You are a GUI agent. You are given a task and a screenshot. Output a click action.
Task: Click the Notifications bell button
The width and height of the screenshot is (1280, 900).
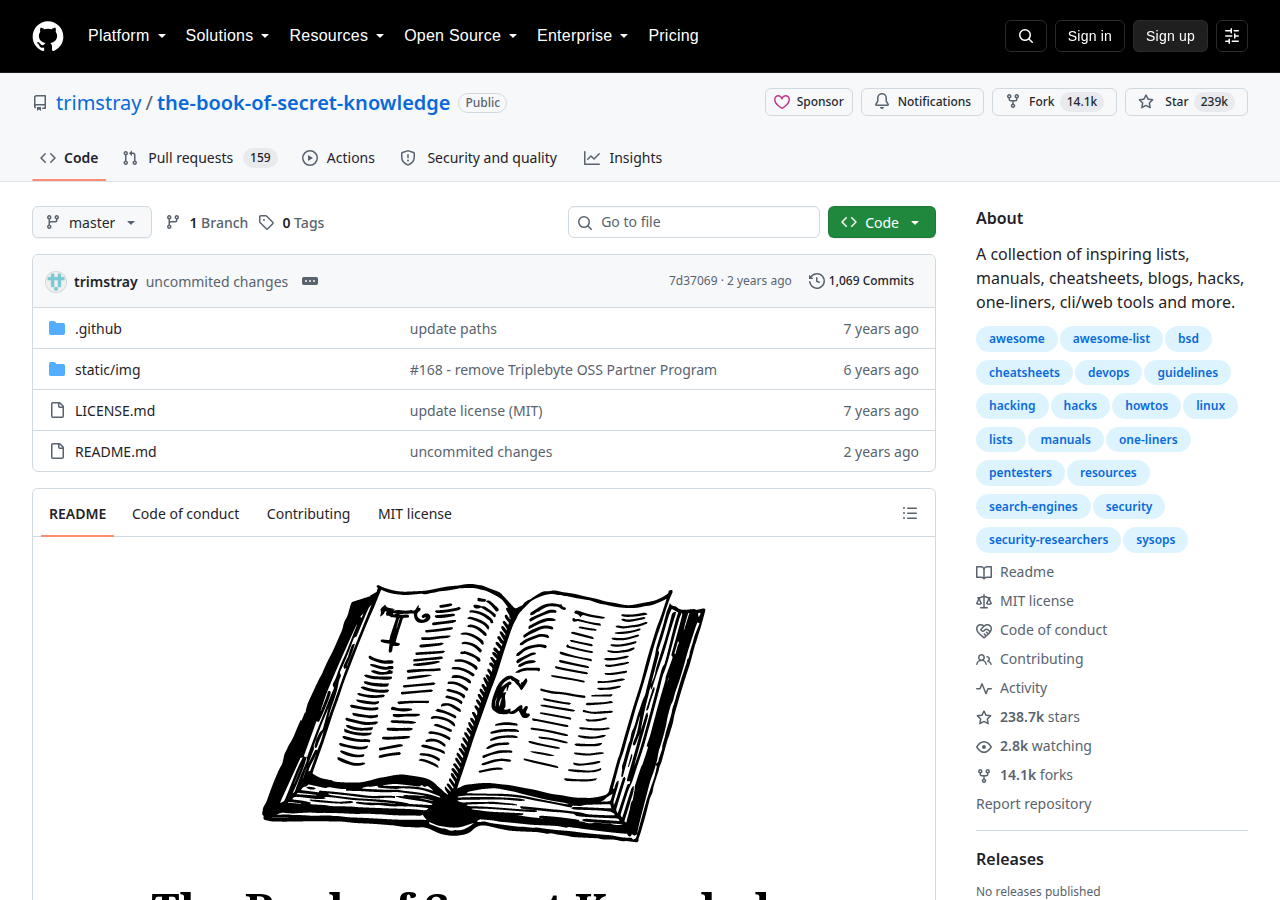click(922, 102)
